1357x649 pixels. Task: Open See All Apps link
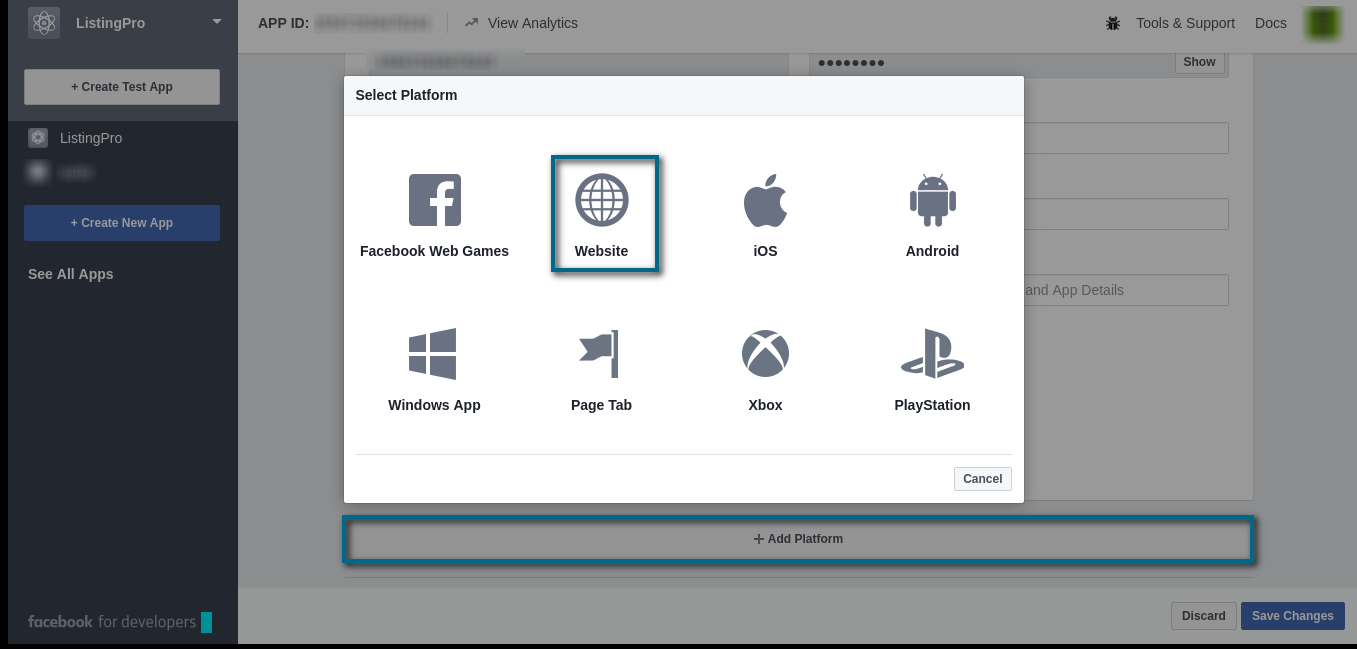pos(71,274)
